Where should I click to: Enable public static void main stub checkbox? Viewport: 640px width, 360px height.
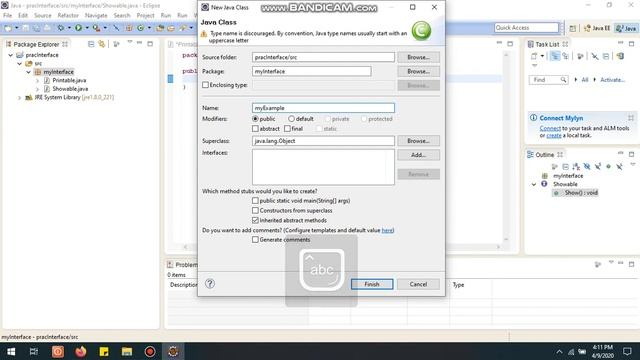[255, 200]
